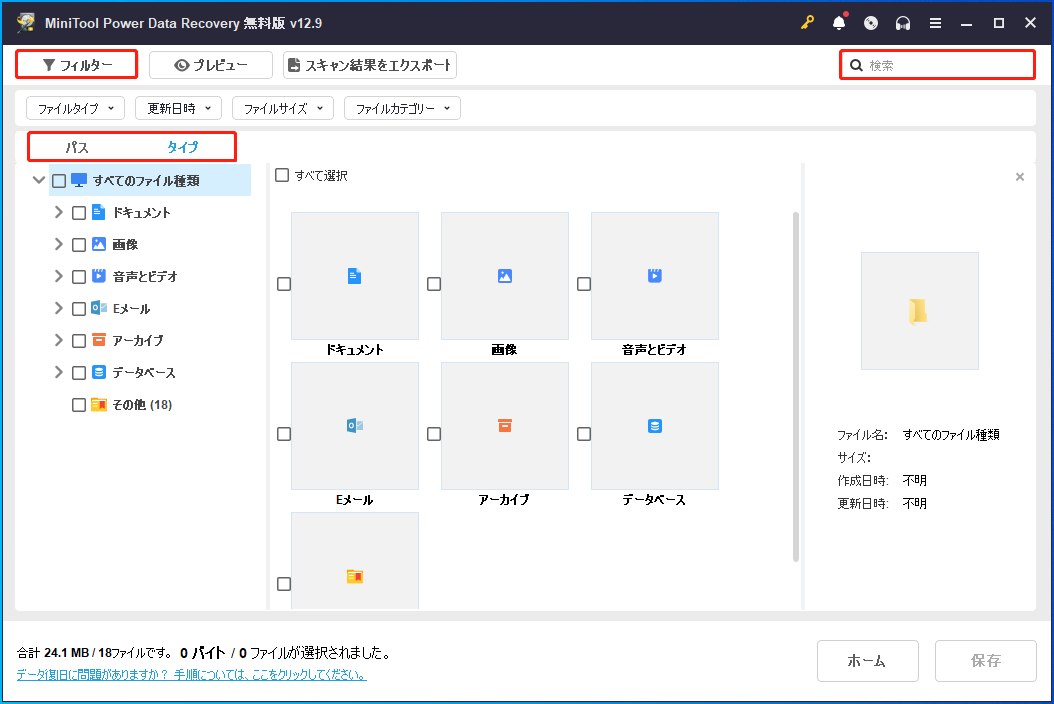Check the アーカイブ tree checkbox
This screenshot has width=1054, height=704.
pos(79,341)
